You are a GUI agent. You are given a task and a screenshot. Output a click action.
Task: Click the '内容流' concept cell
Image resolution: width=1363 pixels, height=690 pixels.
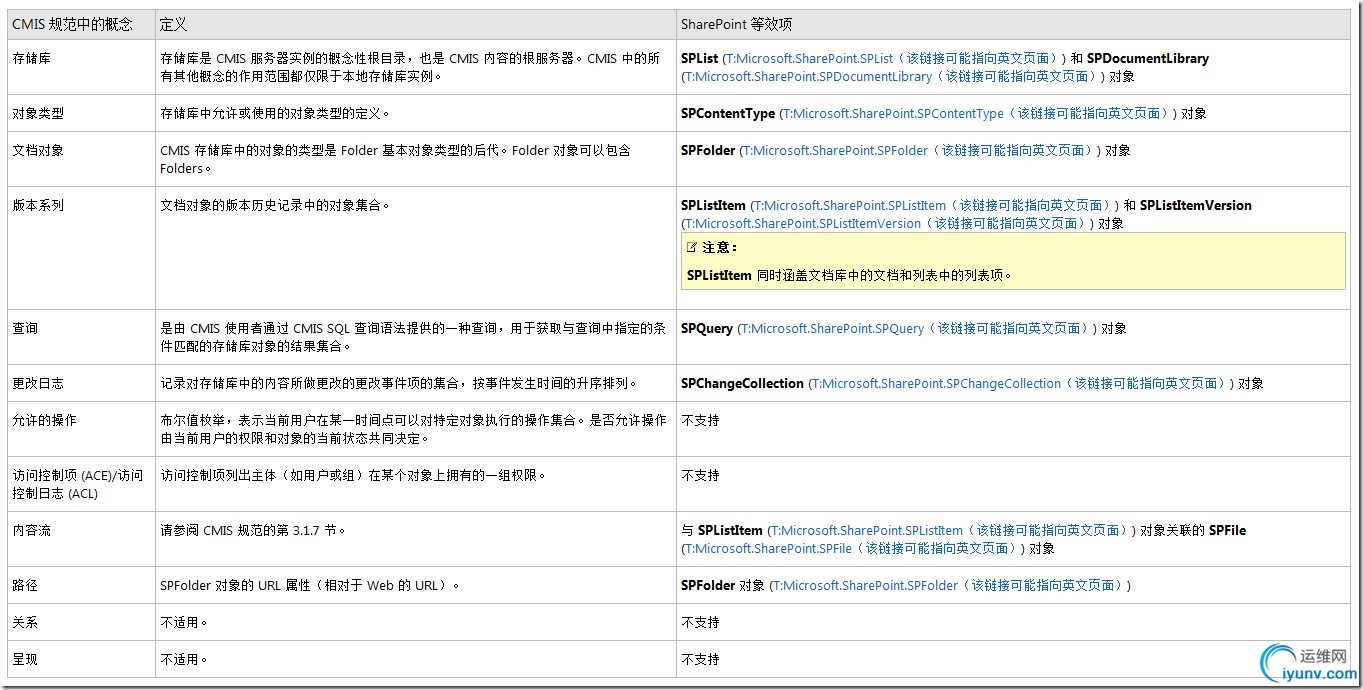pyautogui.click(x=81, y=540)
